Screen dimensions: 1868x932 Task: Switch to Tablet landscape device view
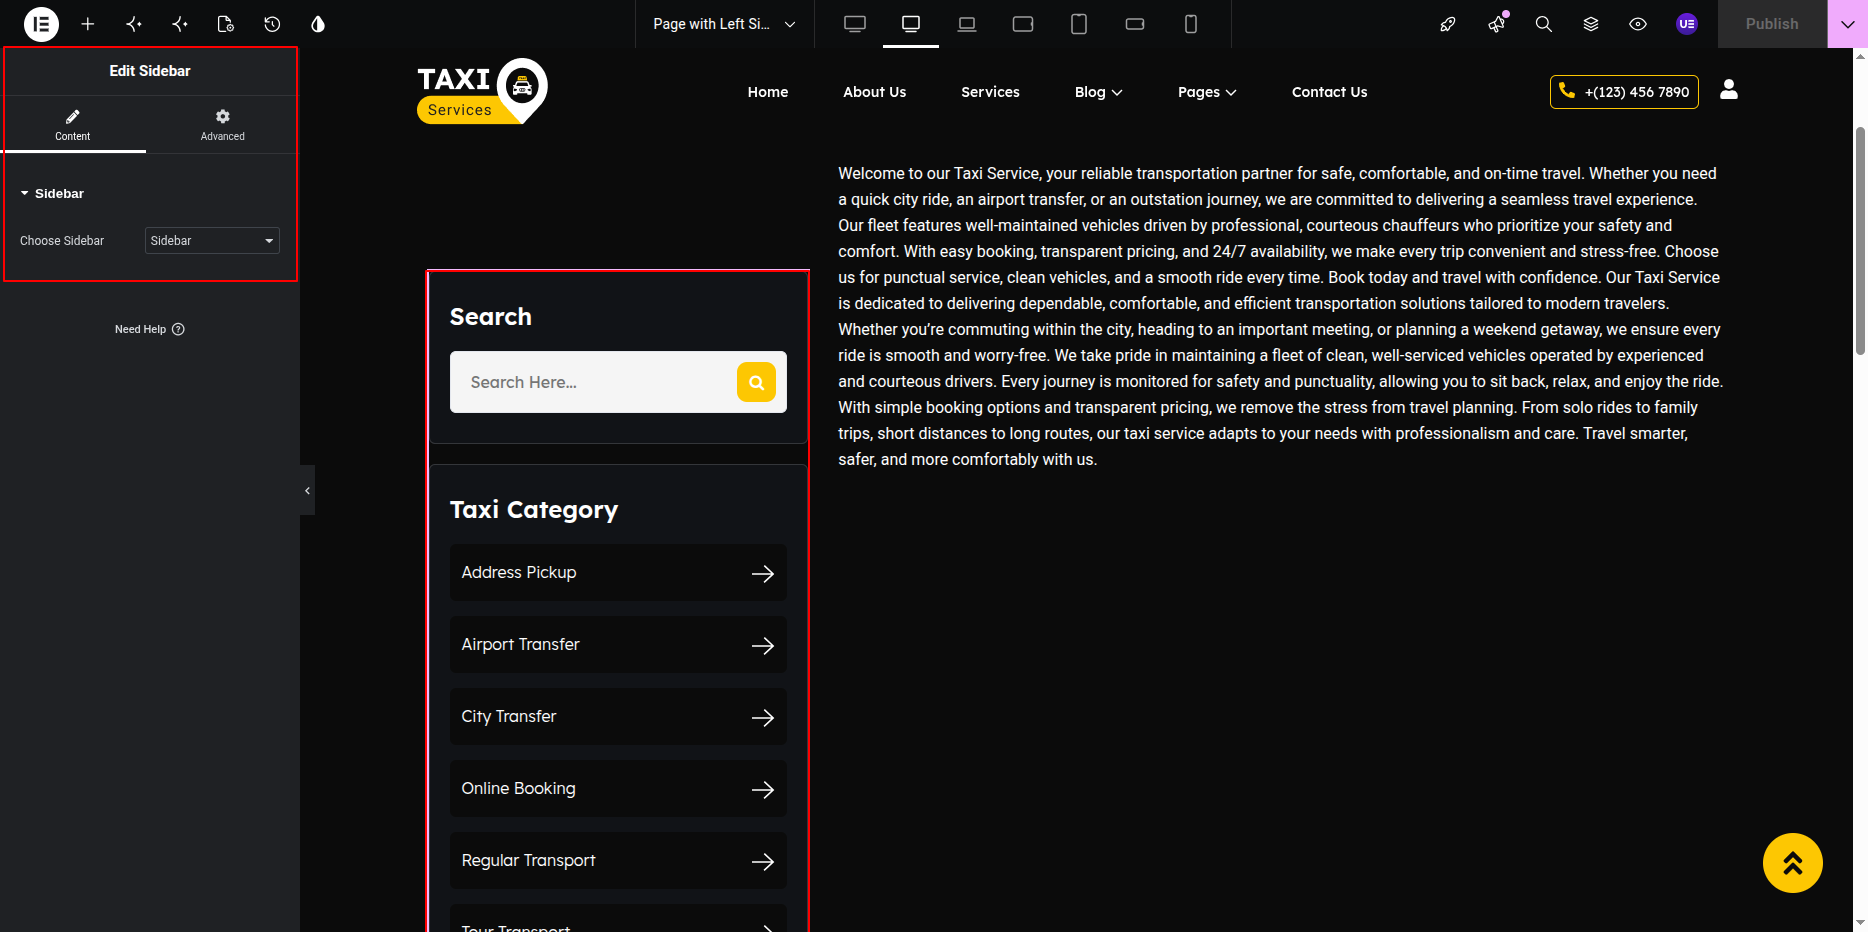(x=1023, y=24)
